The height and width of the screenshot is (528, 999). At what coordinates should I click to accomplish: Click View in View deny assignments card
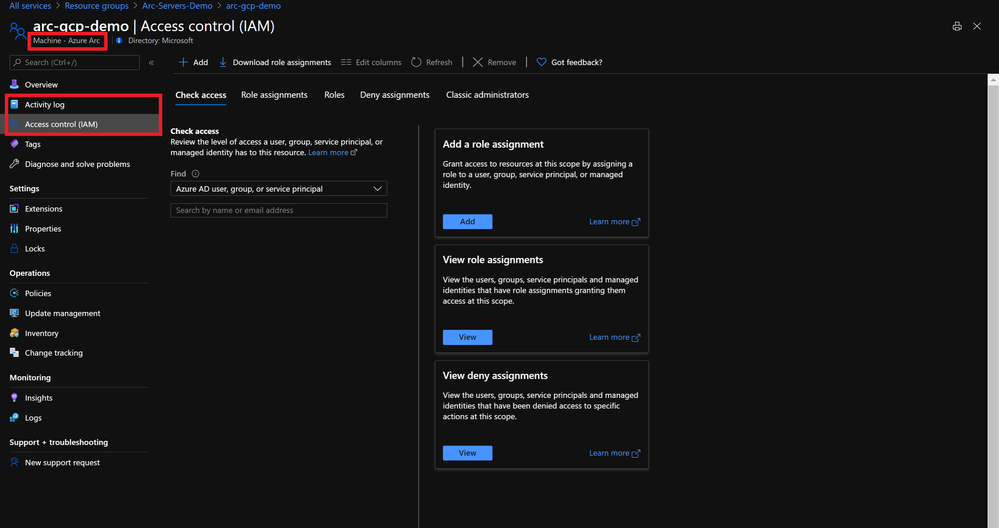[x=468, y=453]
